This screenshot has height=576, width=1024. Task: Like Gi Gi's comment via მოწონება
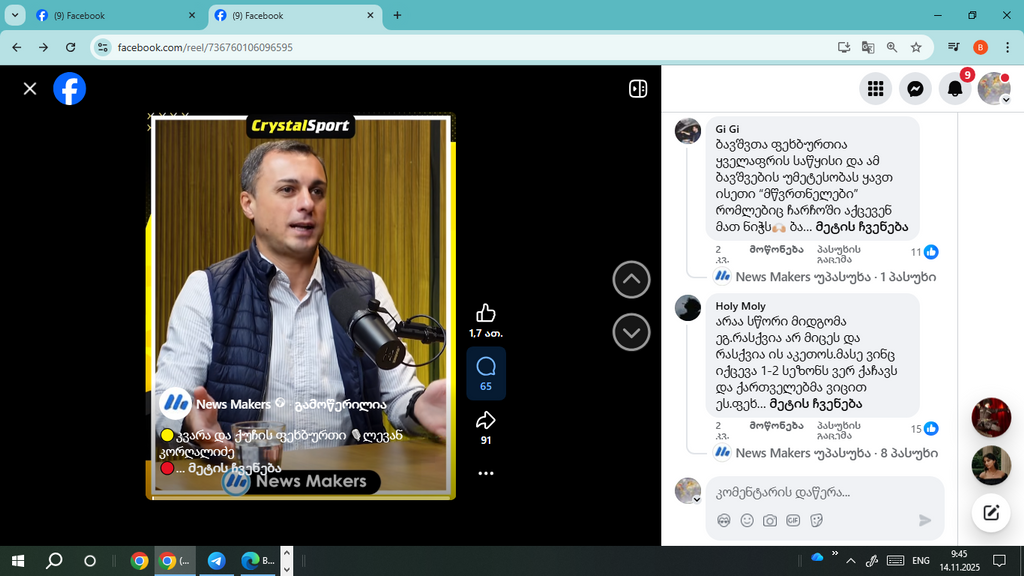click(x=776, y=249)
